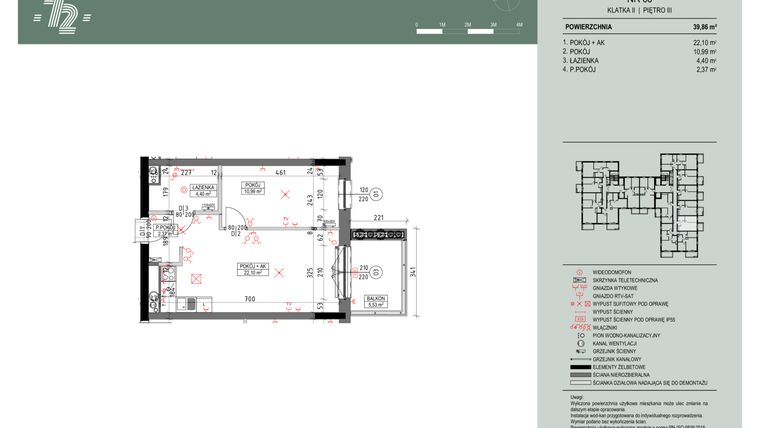Click the Wideodomofon legend symbol

point(579,273)
